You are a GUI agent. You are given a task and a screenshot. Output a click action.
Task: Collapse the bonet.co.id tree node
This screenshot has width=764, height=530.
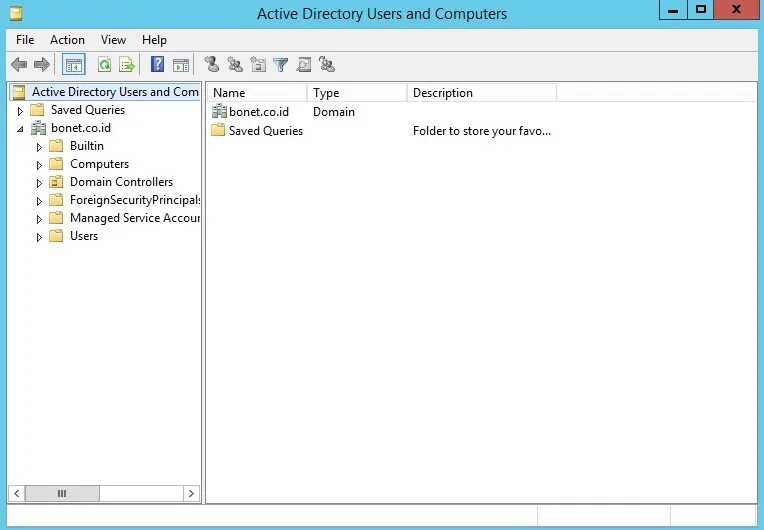(x=20, y=129)
